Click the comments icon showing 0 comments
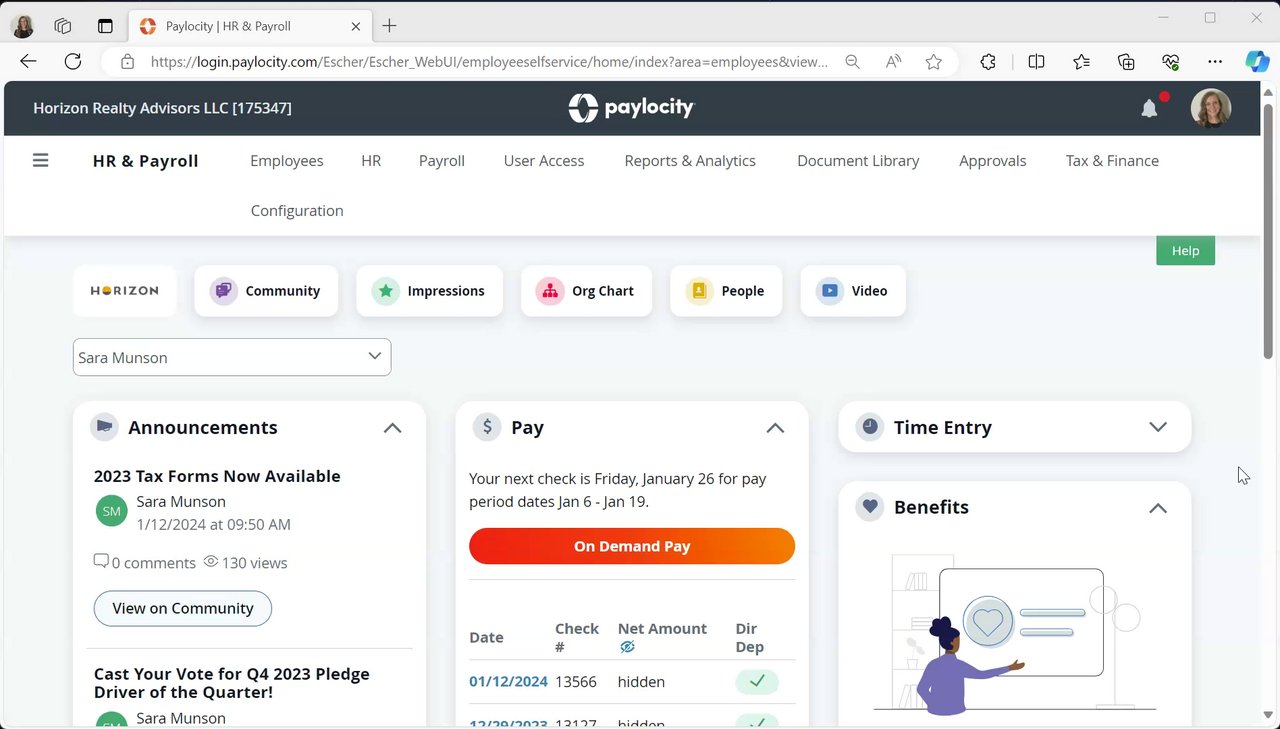Viewport: 1280px width, 729px height. click(x=101, y=562)
